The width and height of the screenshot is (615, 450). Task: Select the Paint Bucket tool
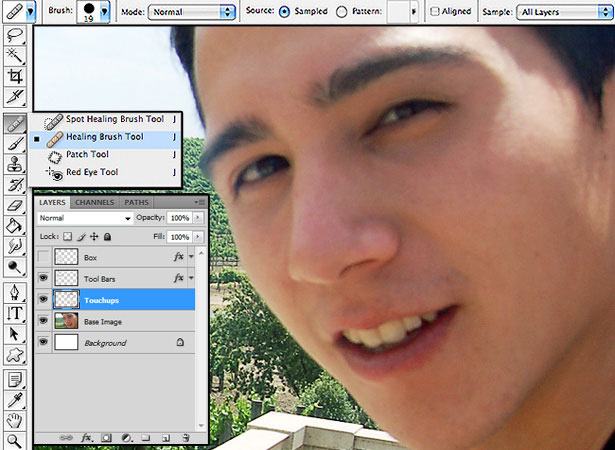click(15, 226)
